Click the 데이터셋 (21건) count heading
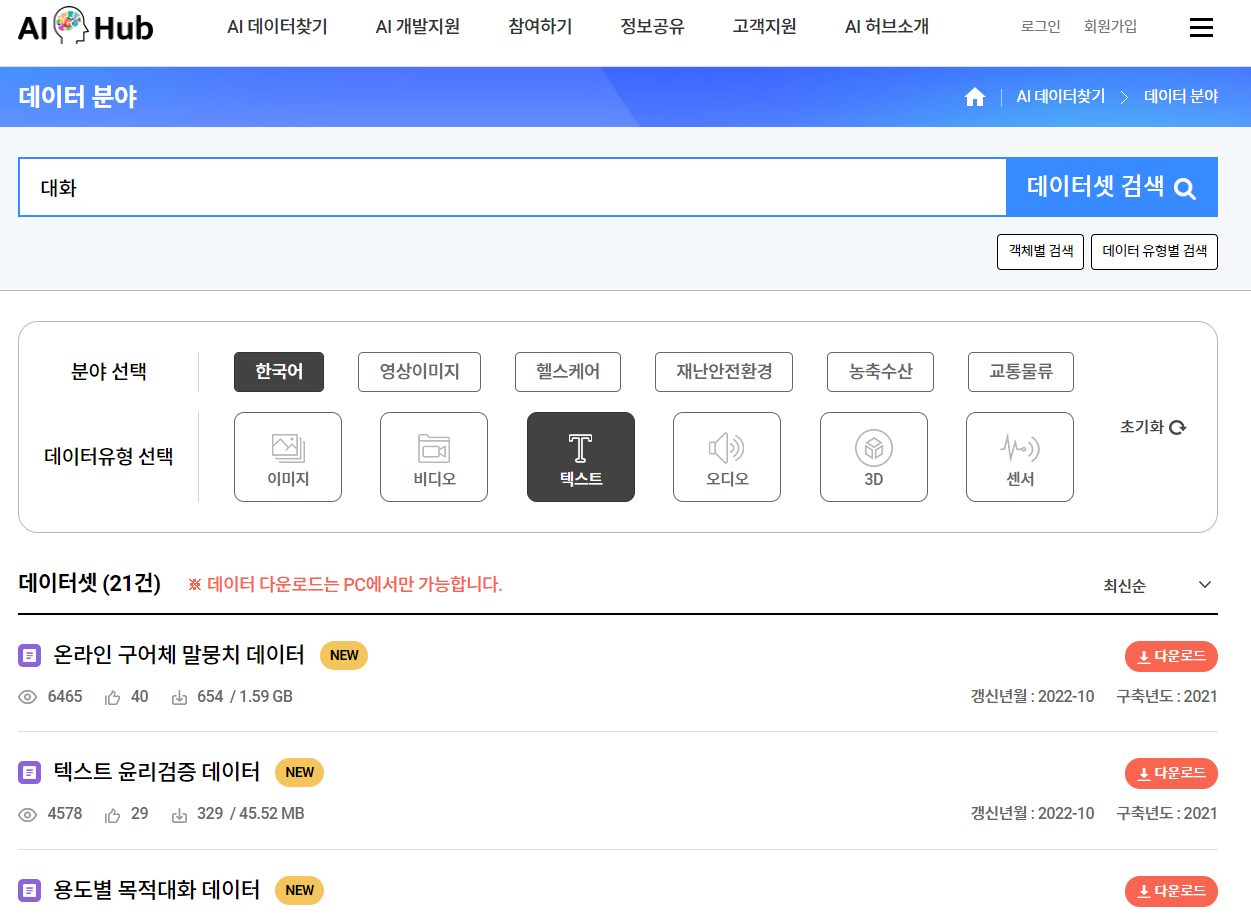 (90, 583)
